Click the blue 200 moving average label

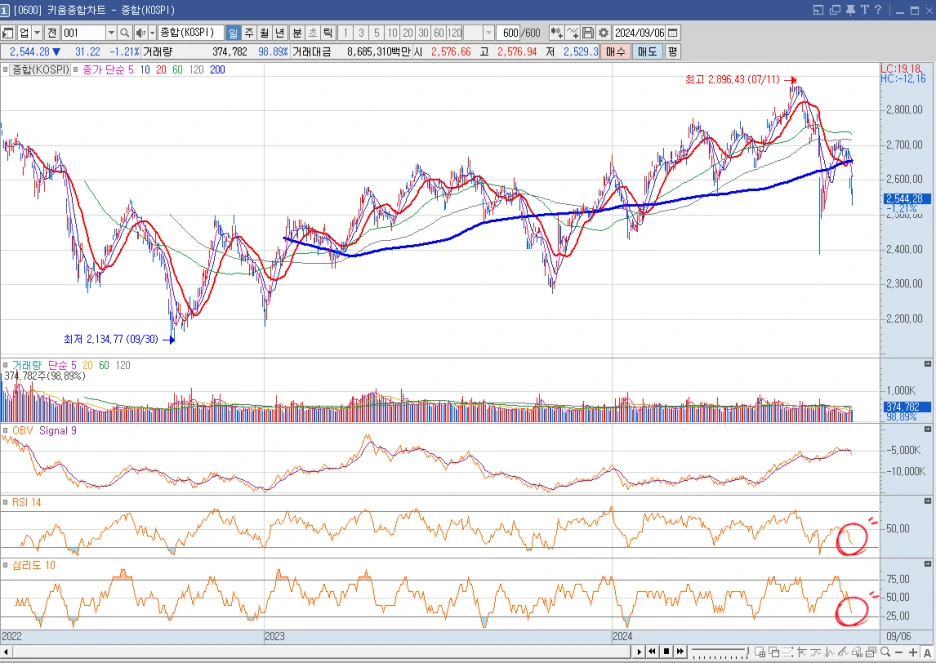pyautogui.click(x=217, y=70)
